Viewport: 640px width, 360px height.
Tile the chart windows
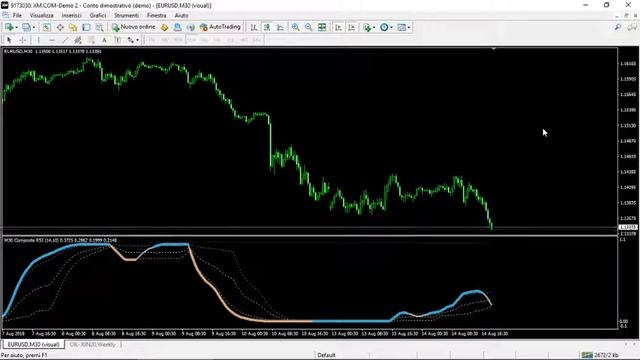(x=322, y=27)
